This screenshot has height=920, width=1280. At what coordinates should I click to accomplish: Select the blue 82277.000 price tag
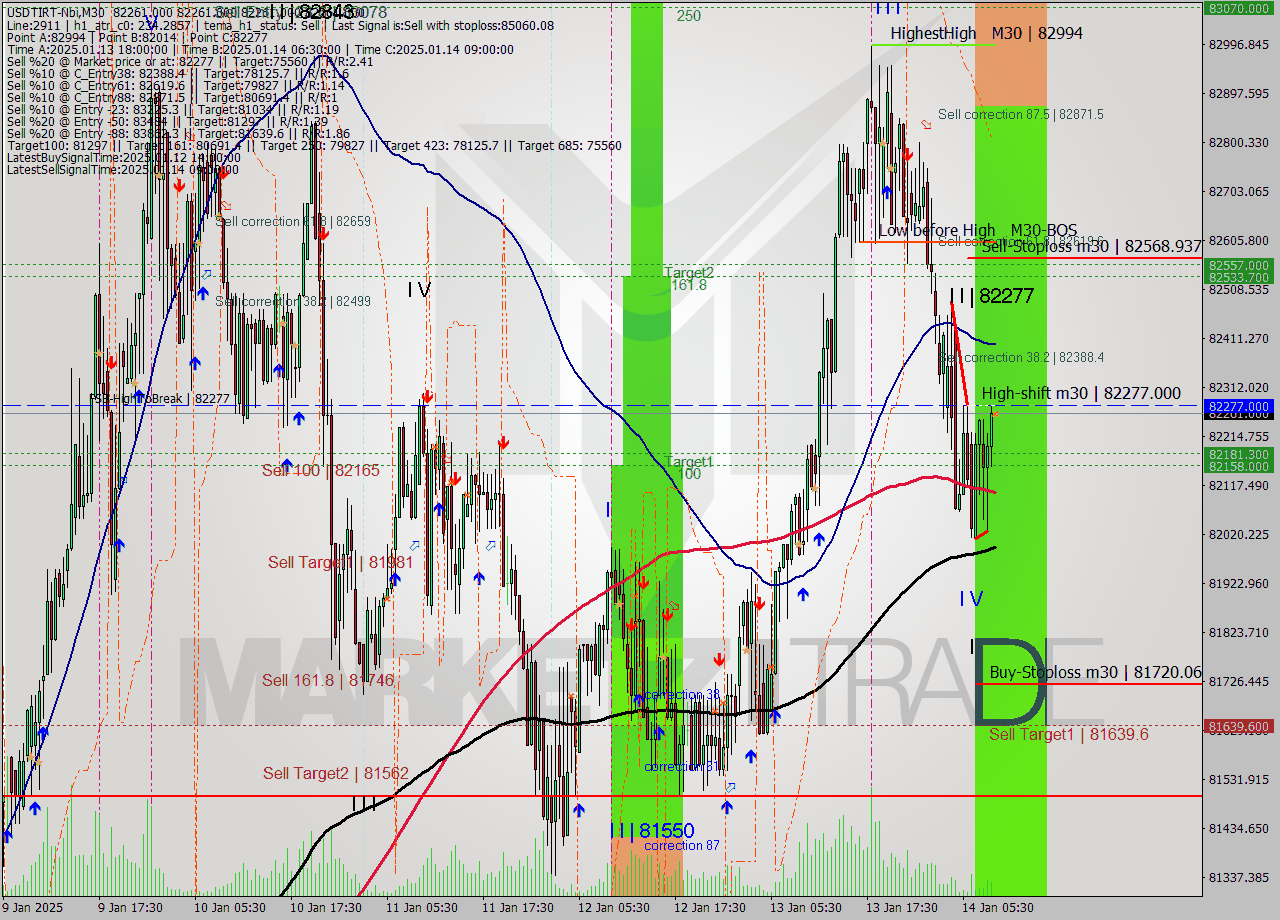(1240, 407)
